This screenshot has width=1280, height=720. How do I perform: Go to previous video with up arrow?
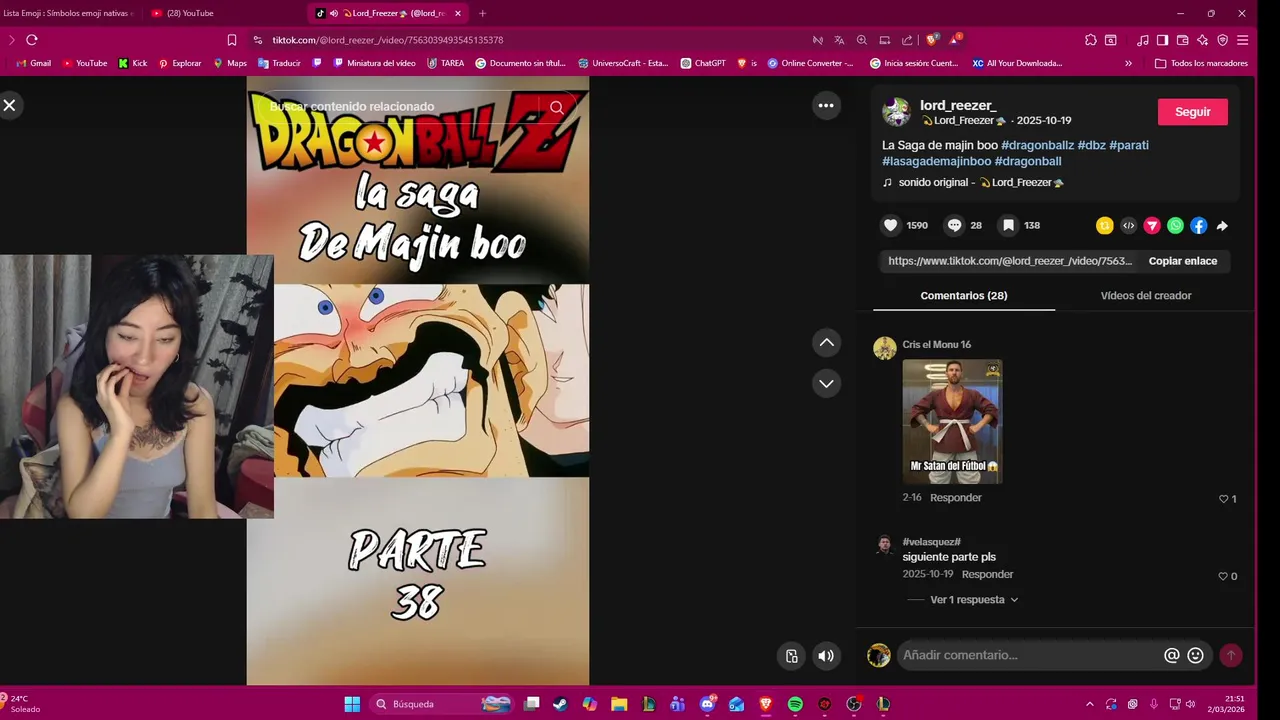tap(826, 342)
